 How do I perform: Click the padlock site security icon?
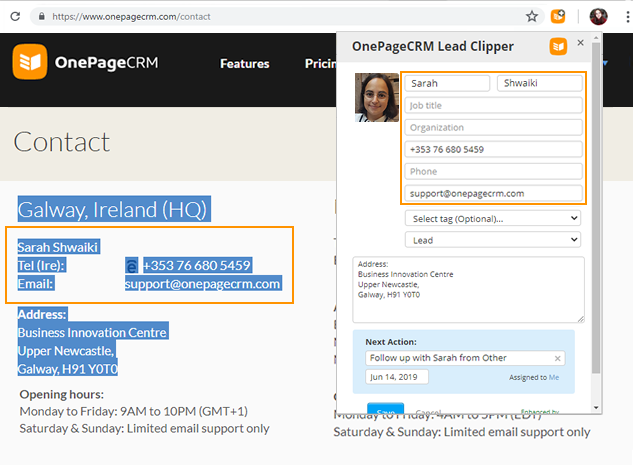coord(41,17)
